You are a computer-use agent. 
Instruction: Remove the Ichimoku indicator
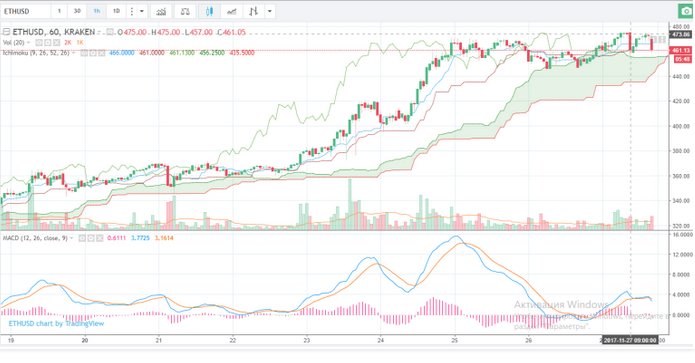tap(102, 53)
